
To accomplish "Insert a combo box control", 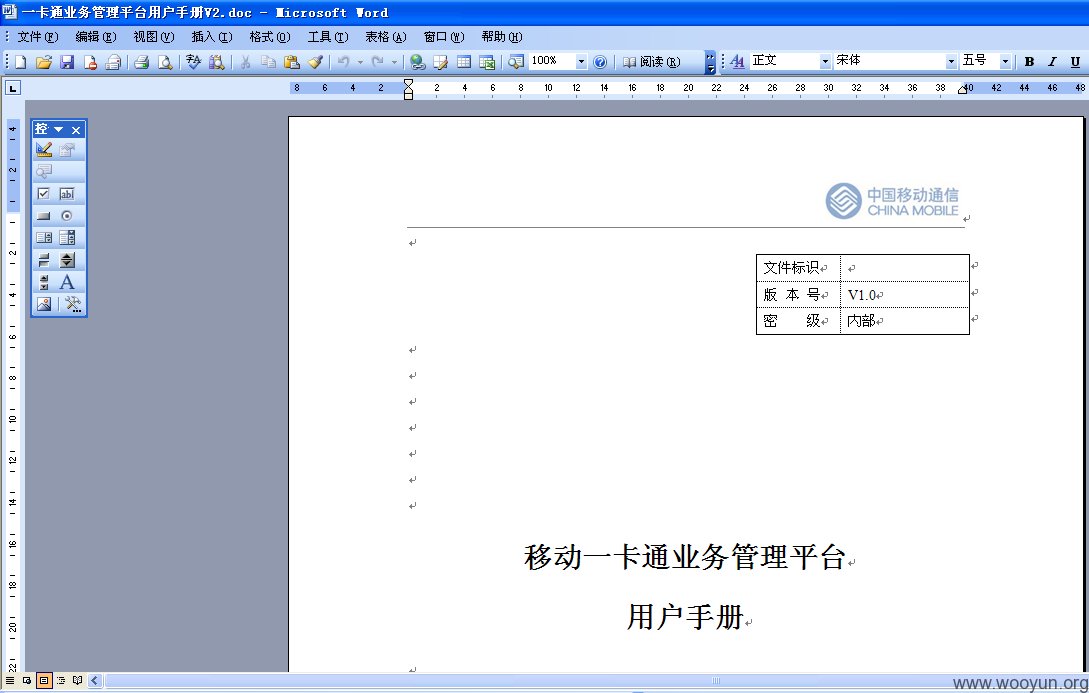I will [x=67, y=238].
